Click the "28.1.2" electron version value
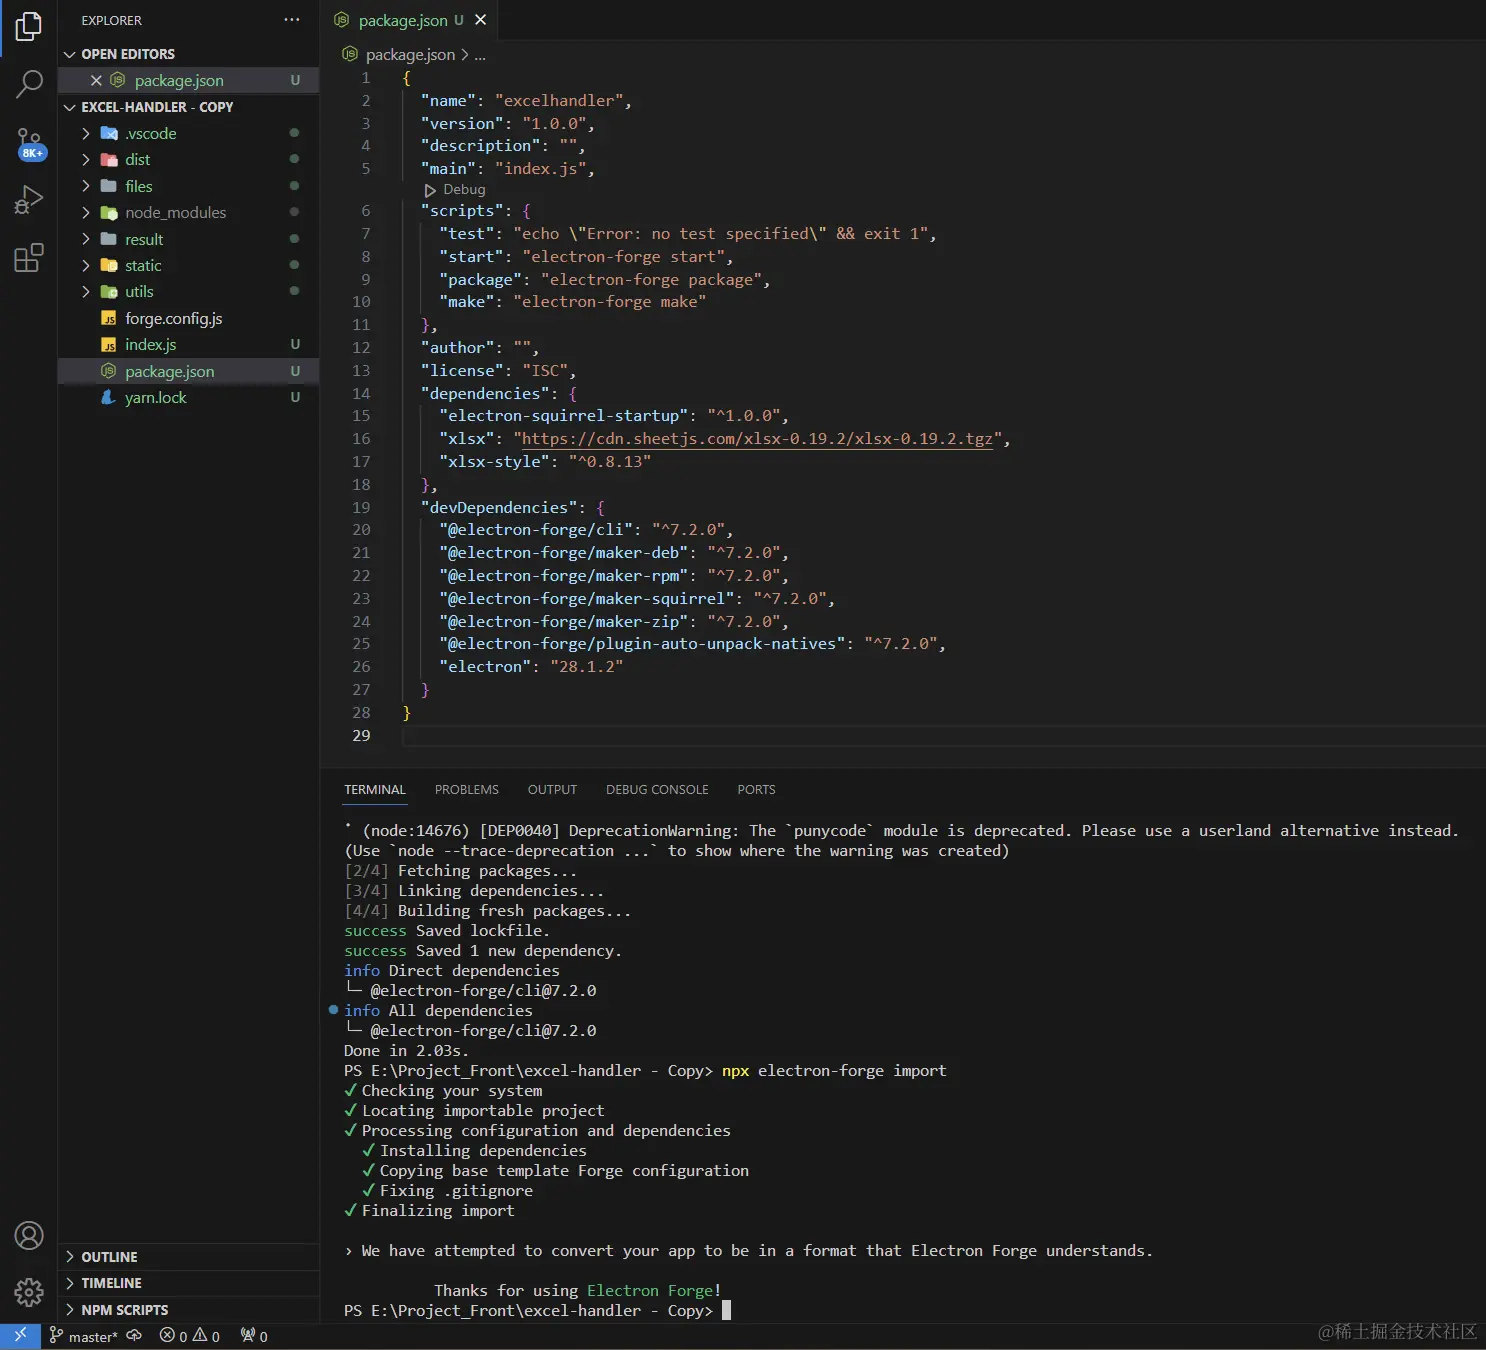 click(x=586, y=667)
